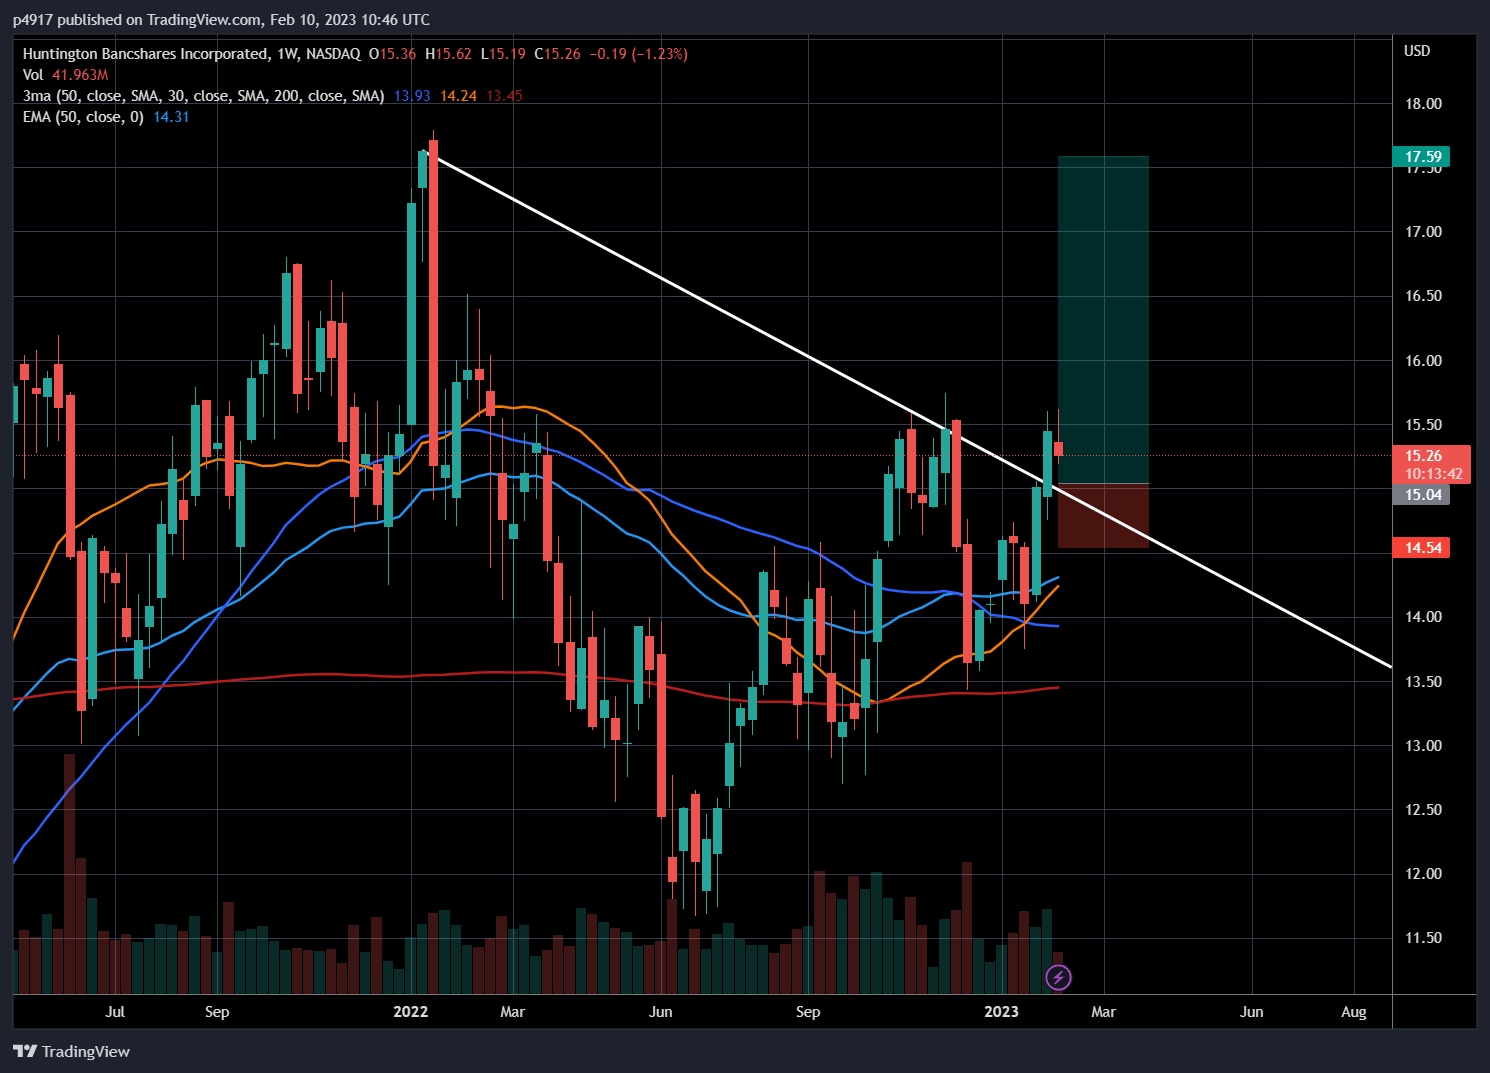This screenshot has height=1073, width=1490.
Task: Open the TradingView logo at chart bottom
Action: tap(72, 1051)
